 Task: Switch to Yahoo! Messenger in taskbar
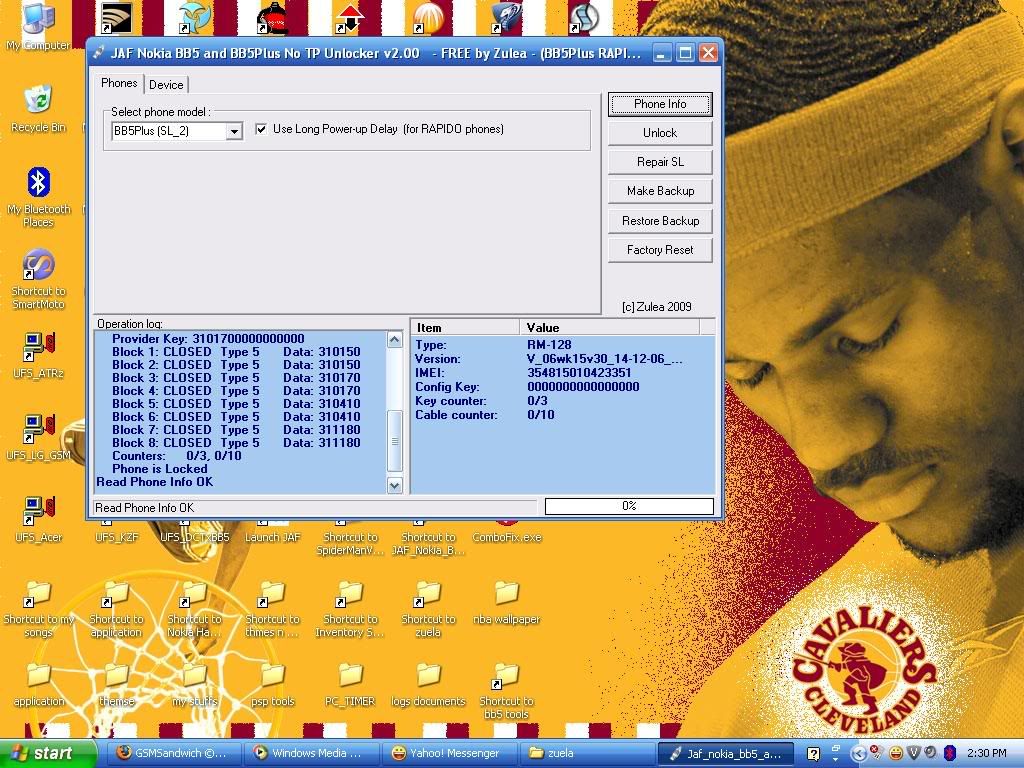point(444,753)
